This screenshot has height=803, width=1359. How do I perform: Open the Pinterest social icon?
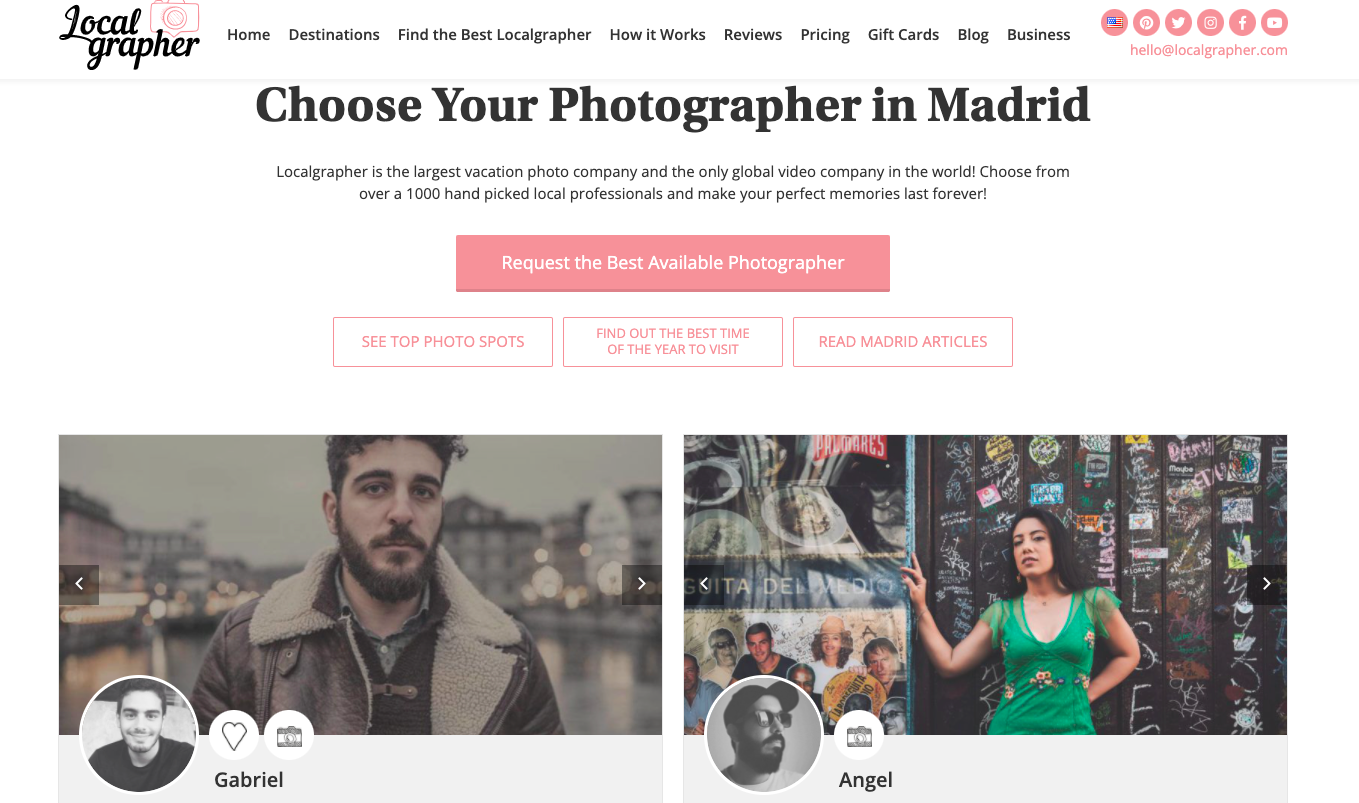[1146, 22]
